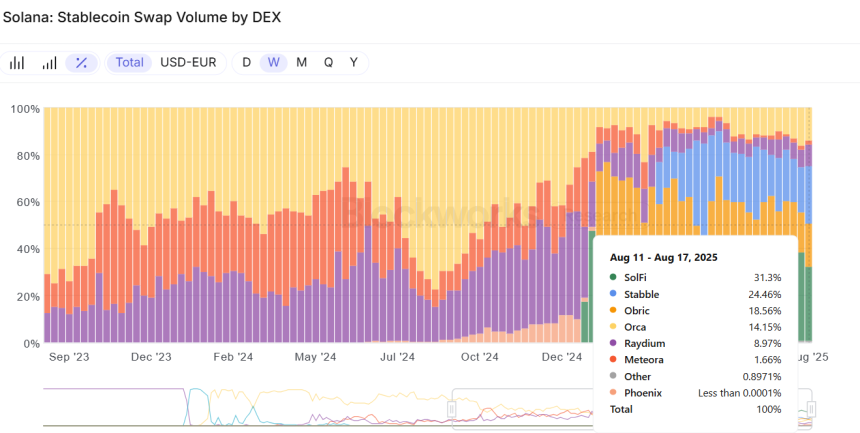This screenshot has height=433, width=860.
Task: Click the Raydium purple legend dot
Action: pyautogui.click(x=613, y=343)
